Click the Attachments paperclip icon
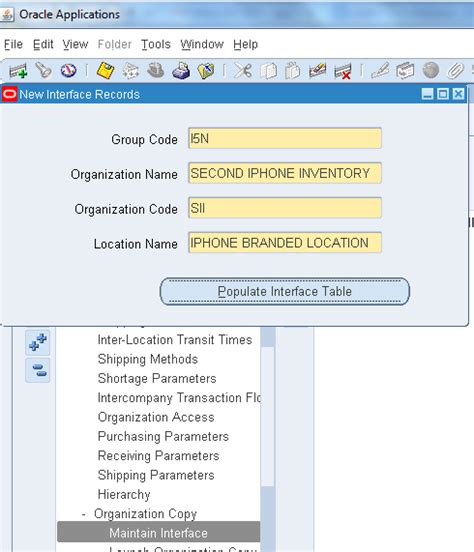This screenshot has width=474, height=552. point(455,70)
